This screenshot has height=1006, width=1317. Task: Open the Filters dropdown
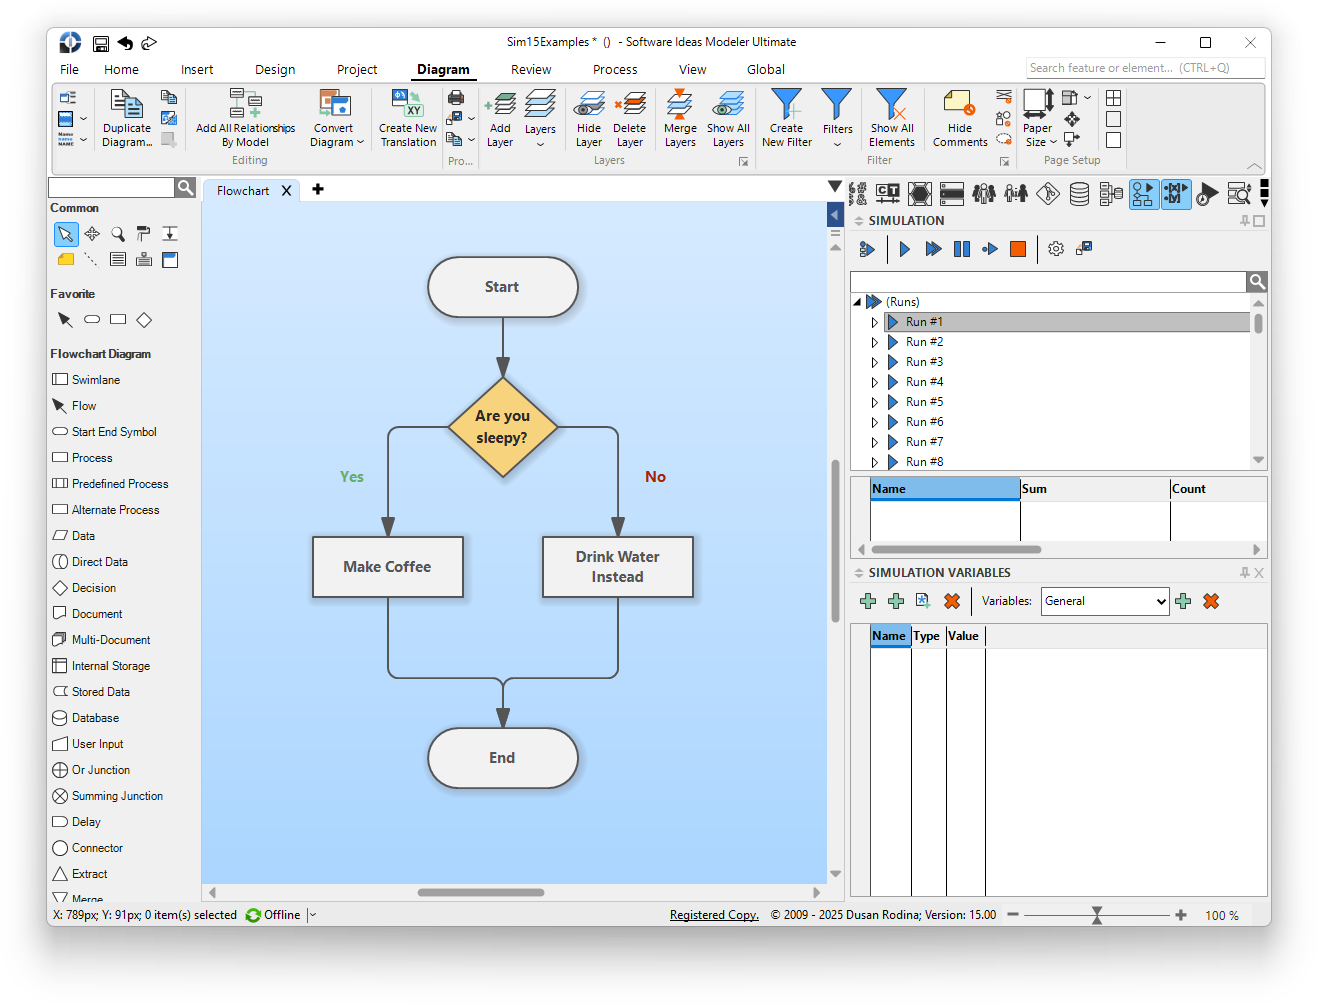point(837,118)
